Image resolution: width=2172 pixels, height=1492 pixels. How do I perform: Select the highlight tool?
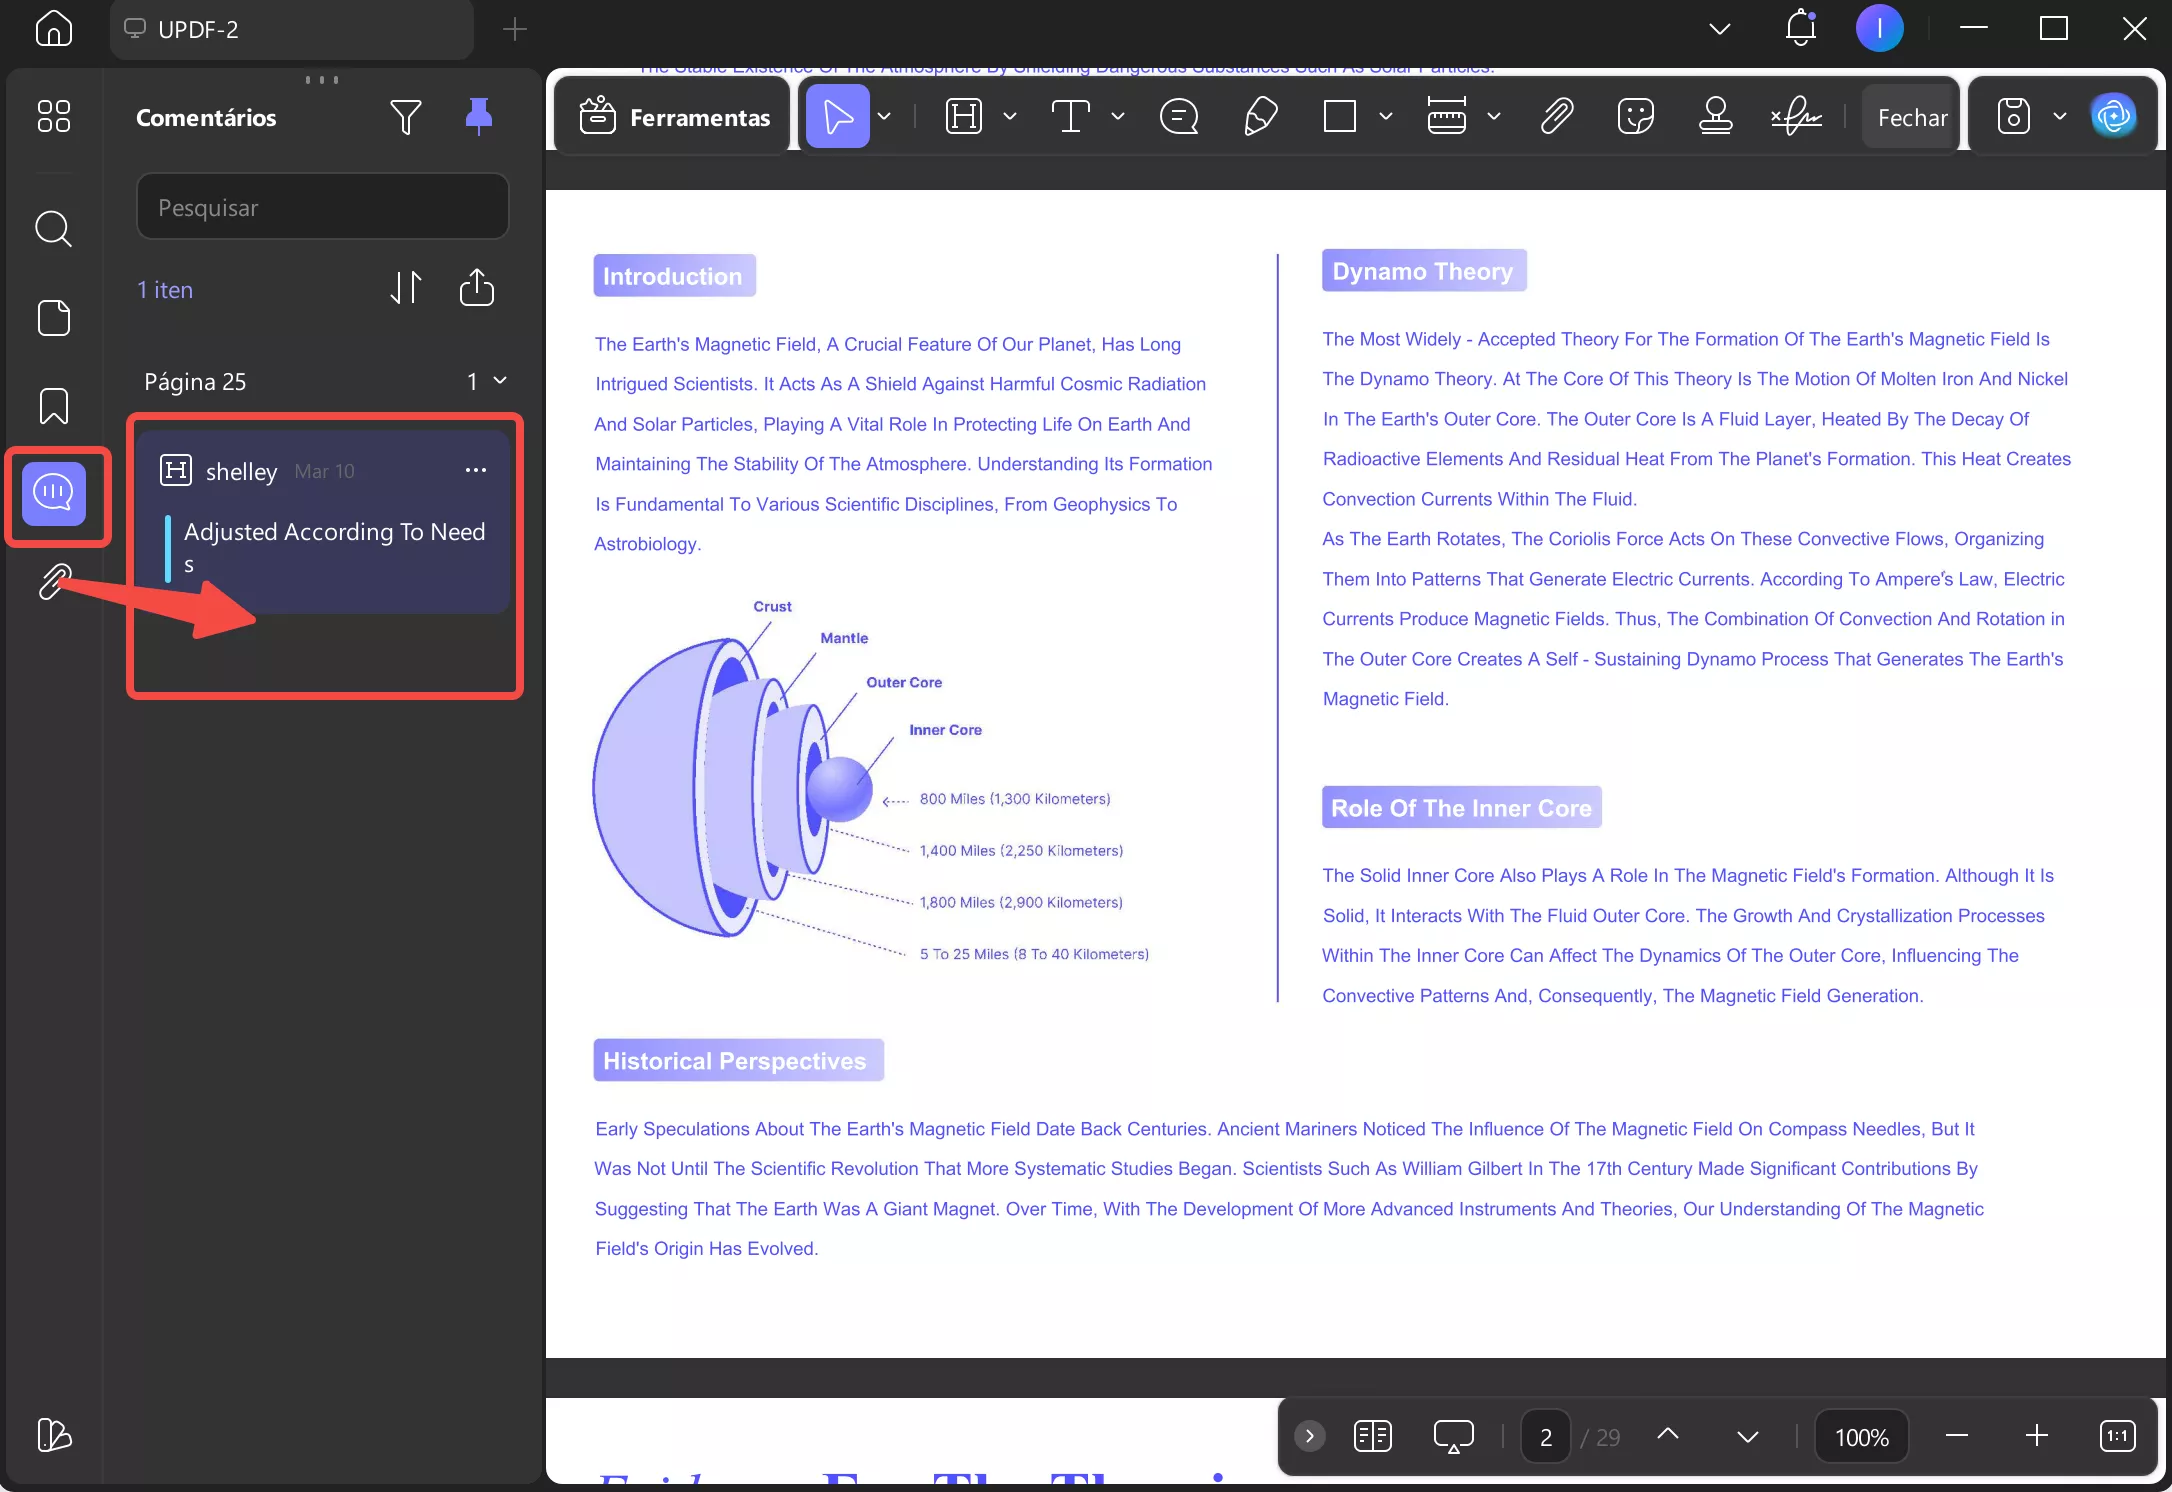963,115
